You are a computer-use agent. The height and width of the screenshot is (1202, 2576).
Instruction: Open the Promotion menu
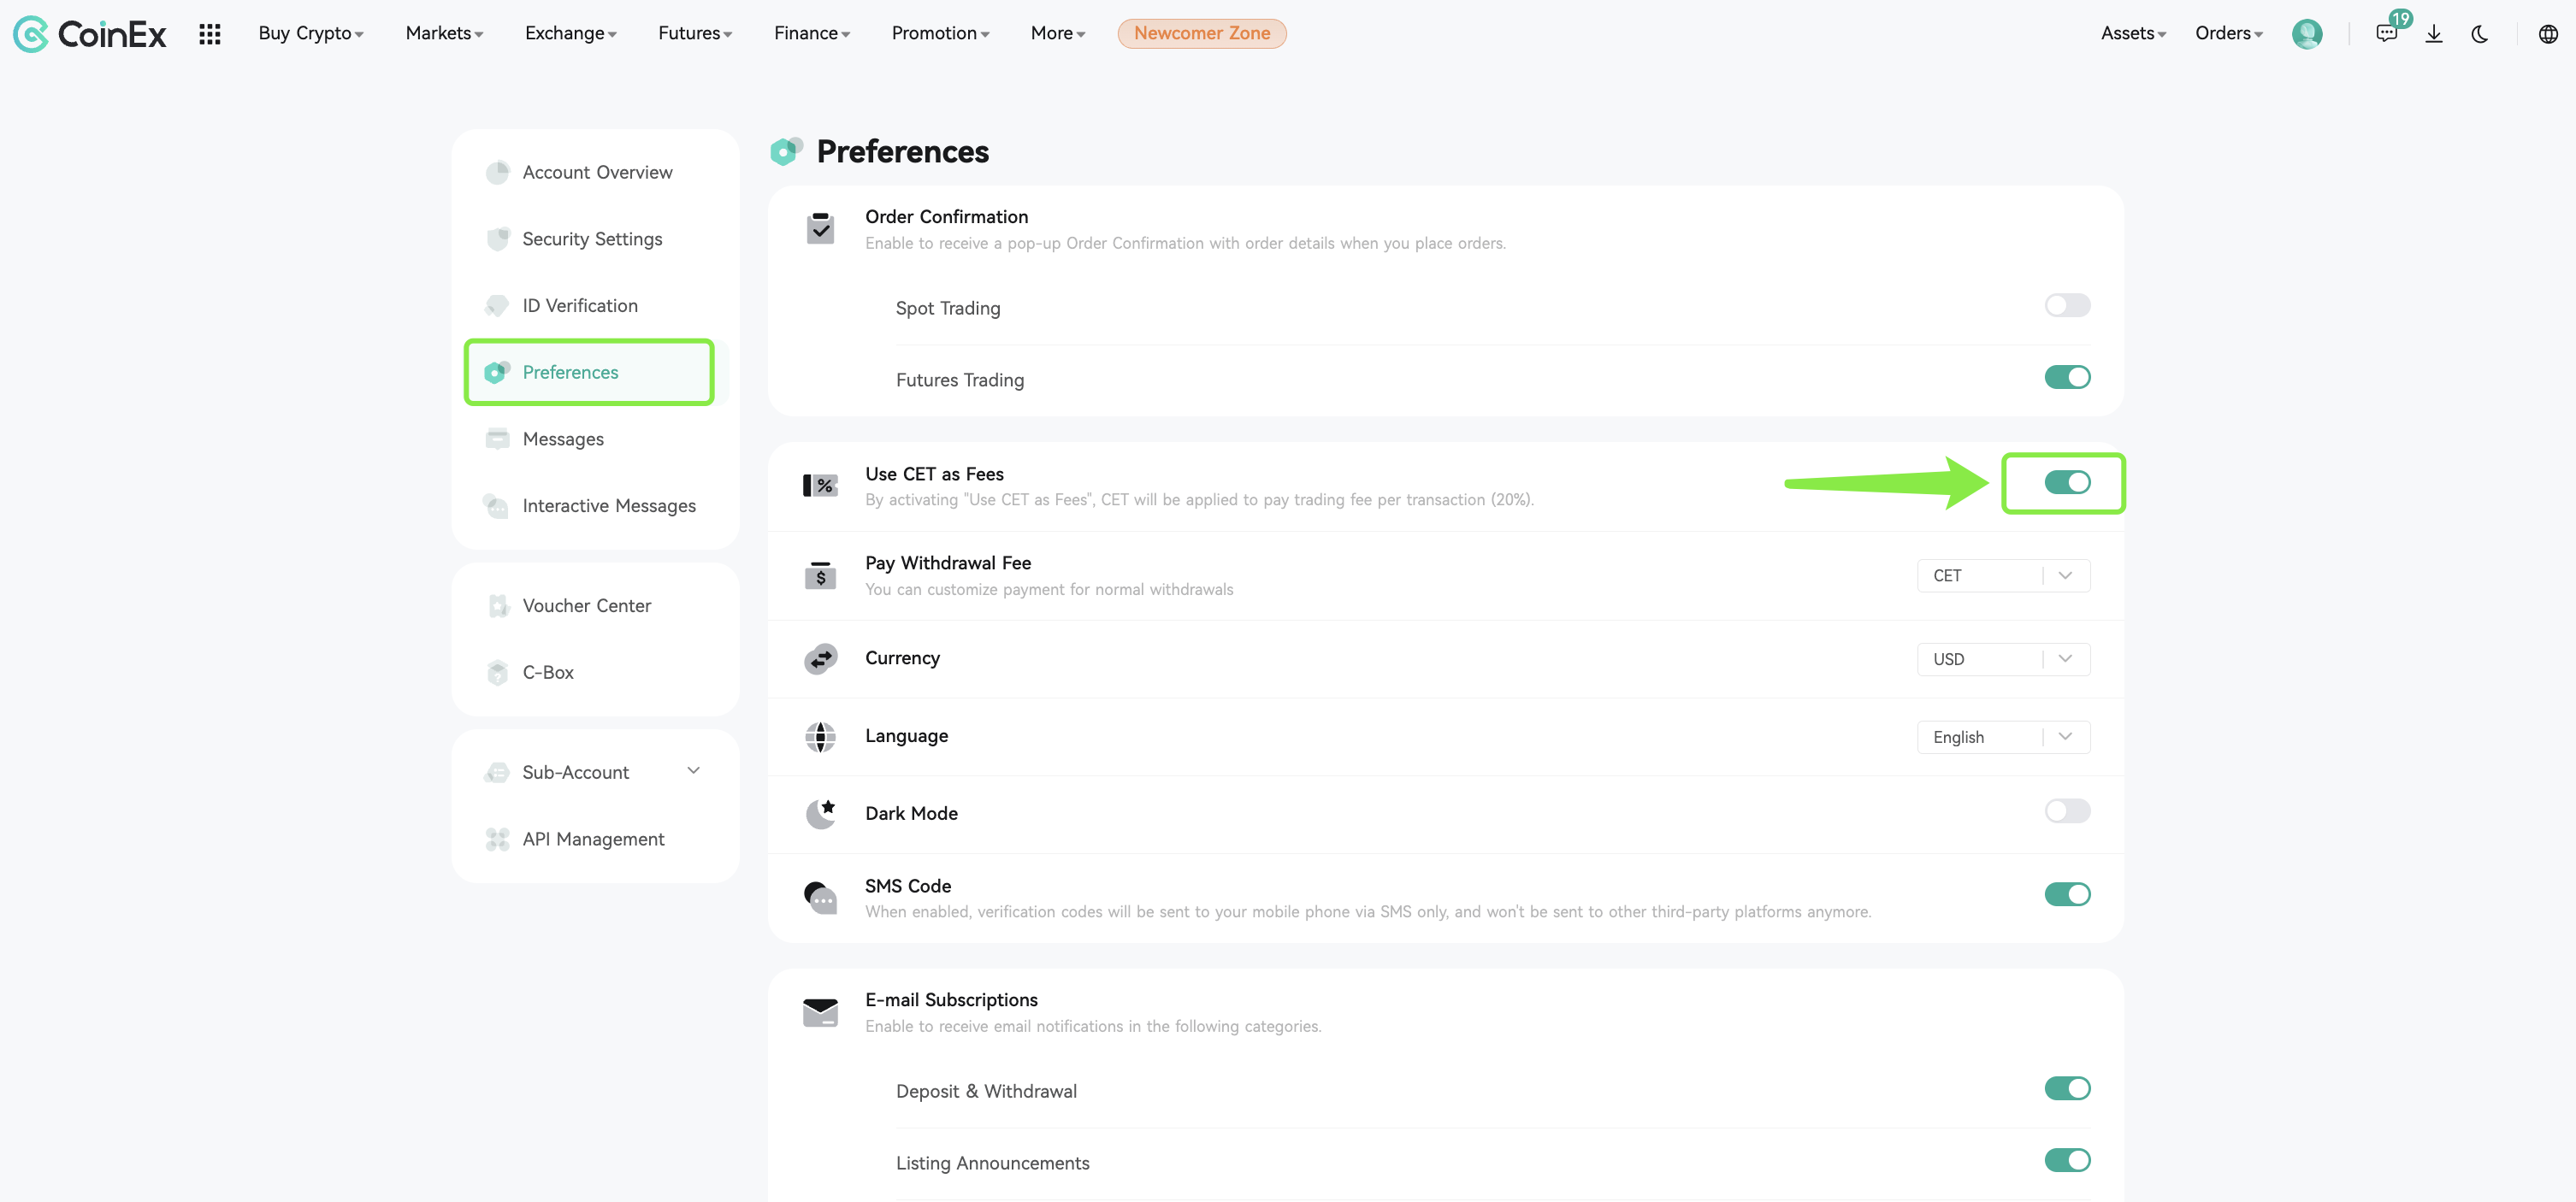[x=940, y=33]
